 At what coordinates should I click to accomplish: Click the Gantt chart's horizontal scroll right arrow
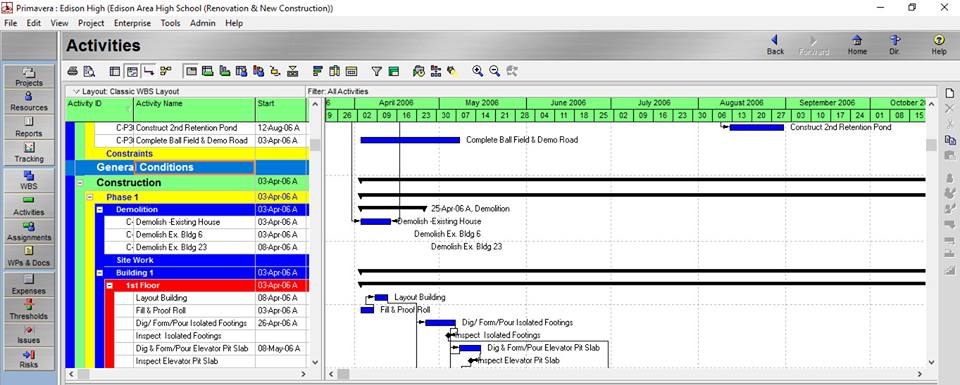click(x=920, y=373)
